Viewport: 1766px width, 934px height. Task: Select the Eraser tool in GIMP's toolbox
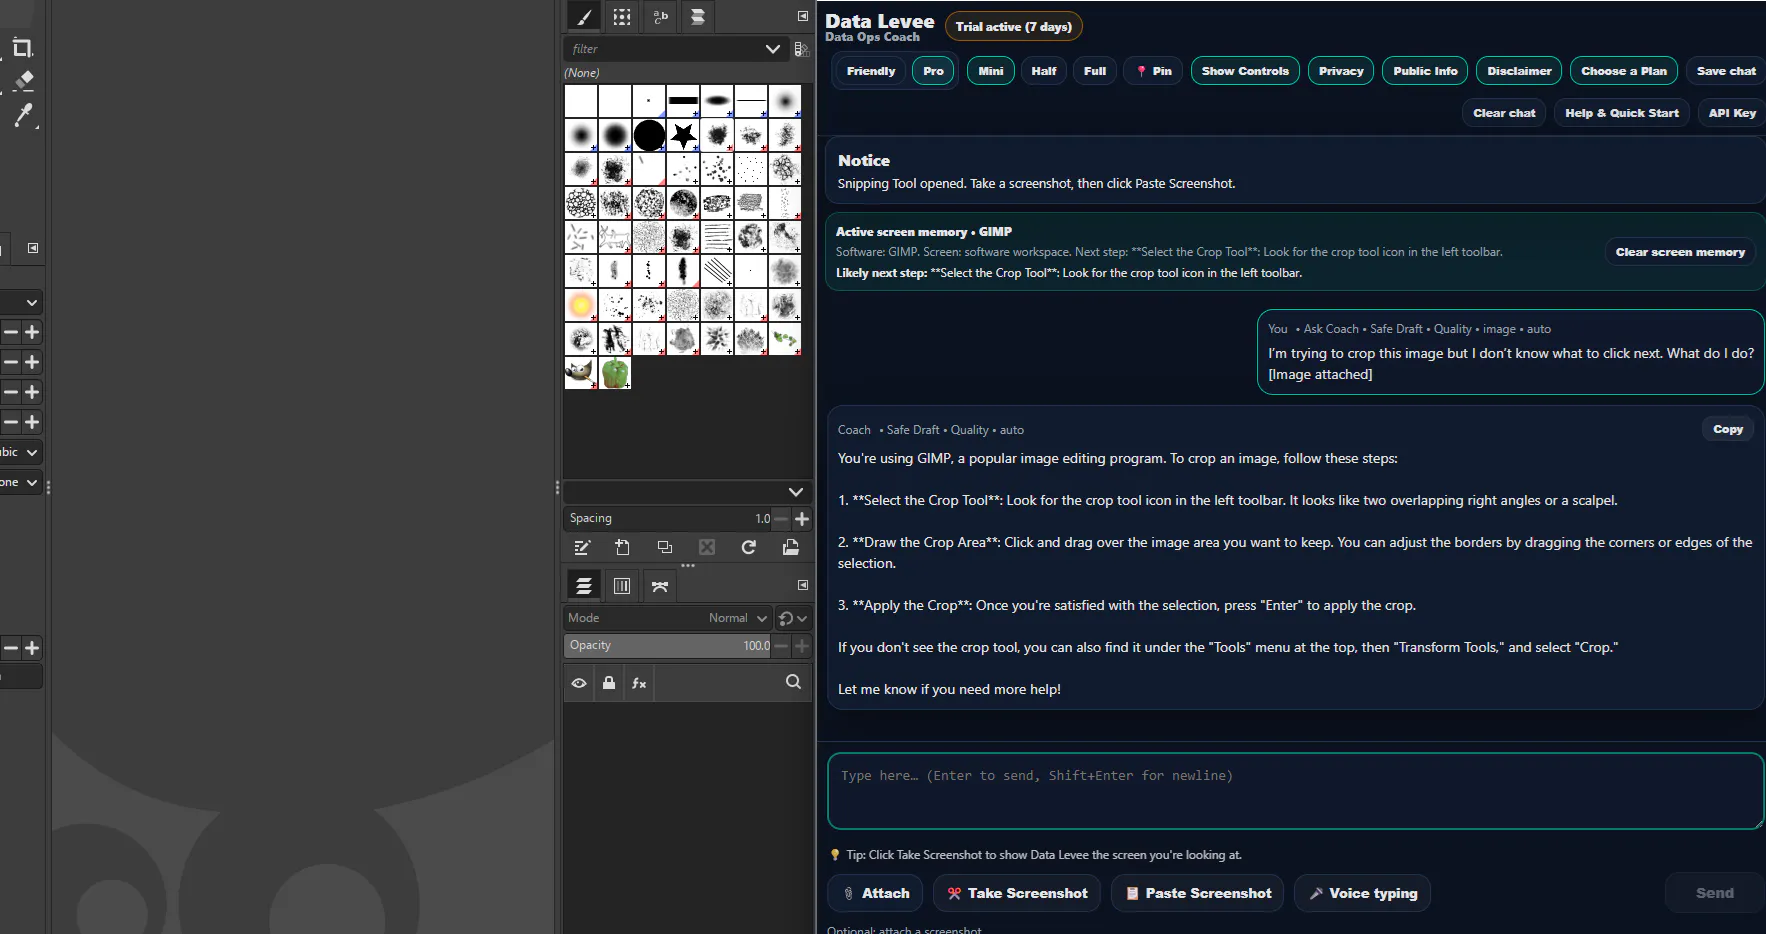click(x=24, y=80)
